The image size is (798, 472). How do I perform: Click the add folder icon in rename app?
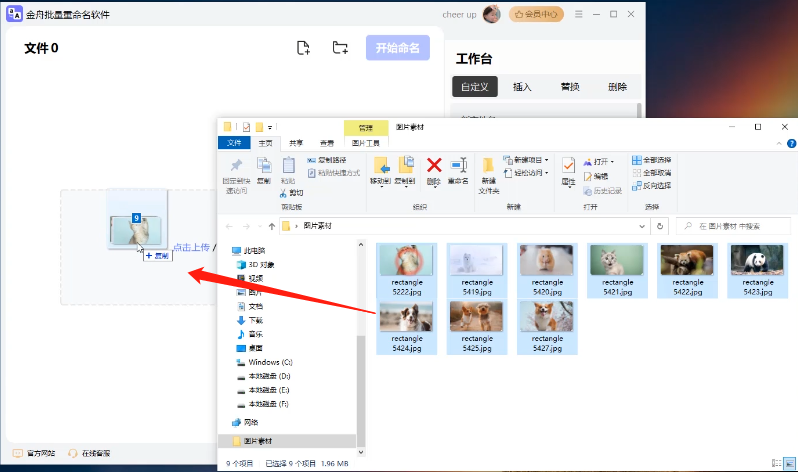[340, 48]
